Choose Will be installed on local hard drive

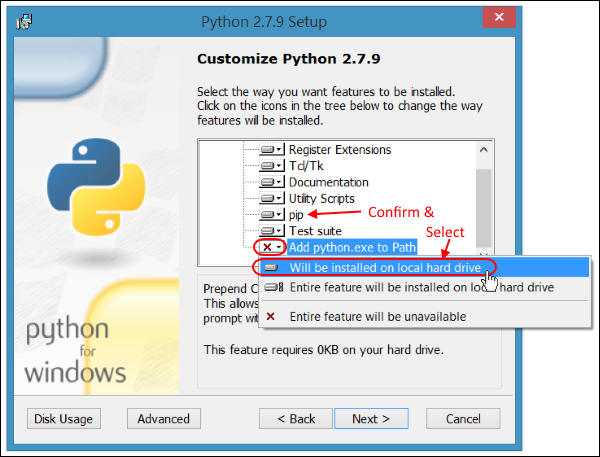coord(424,267)
